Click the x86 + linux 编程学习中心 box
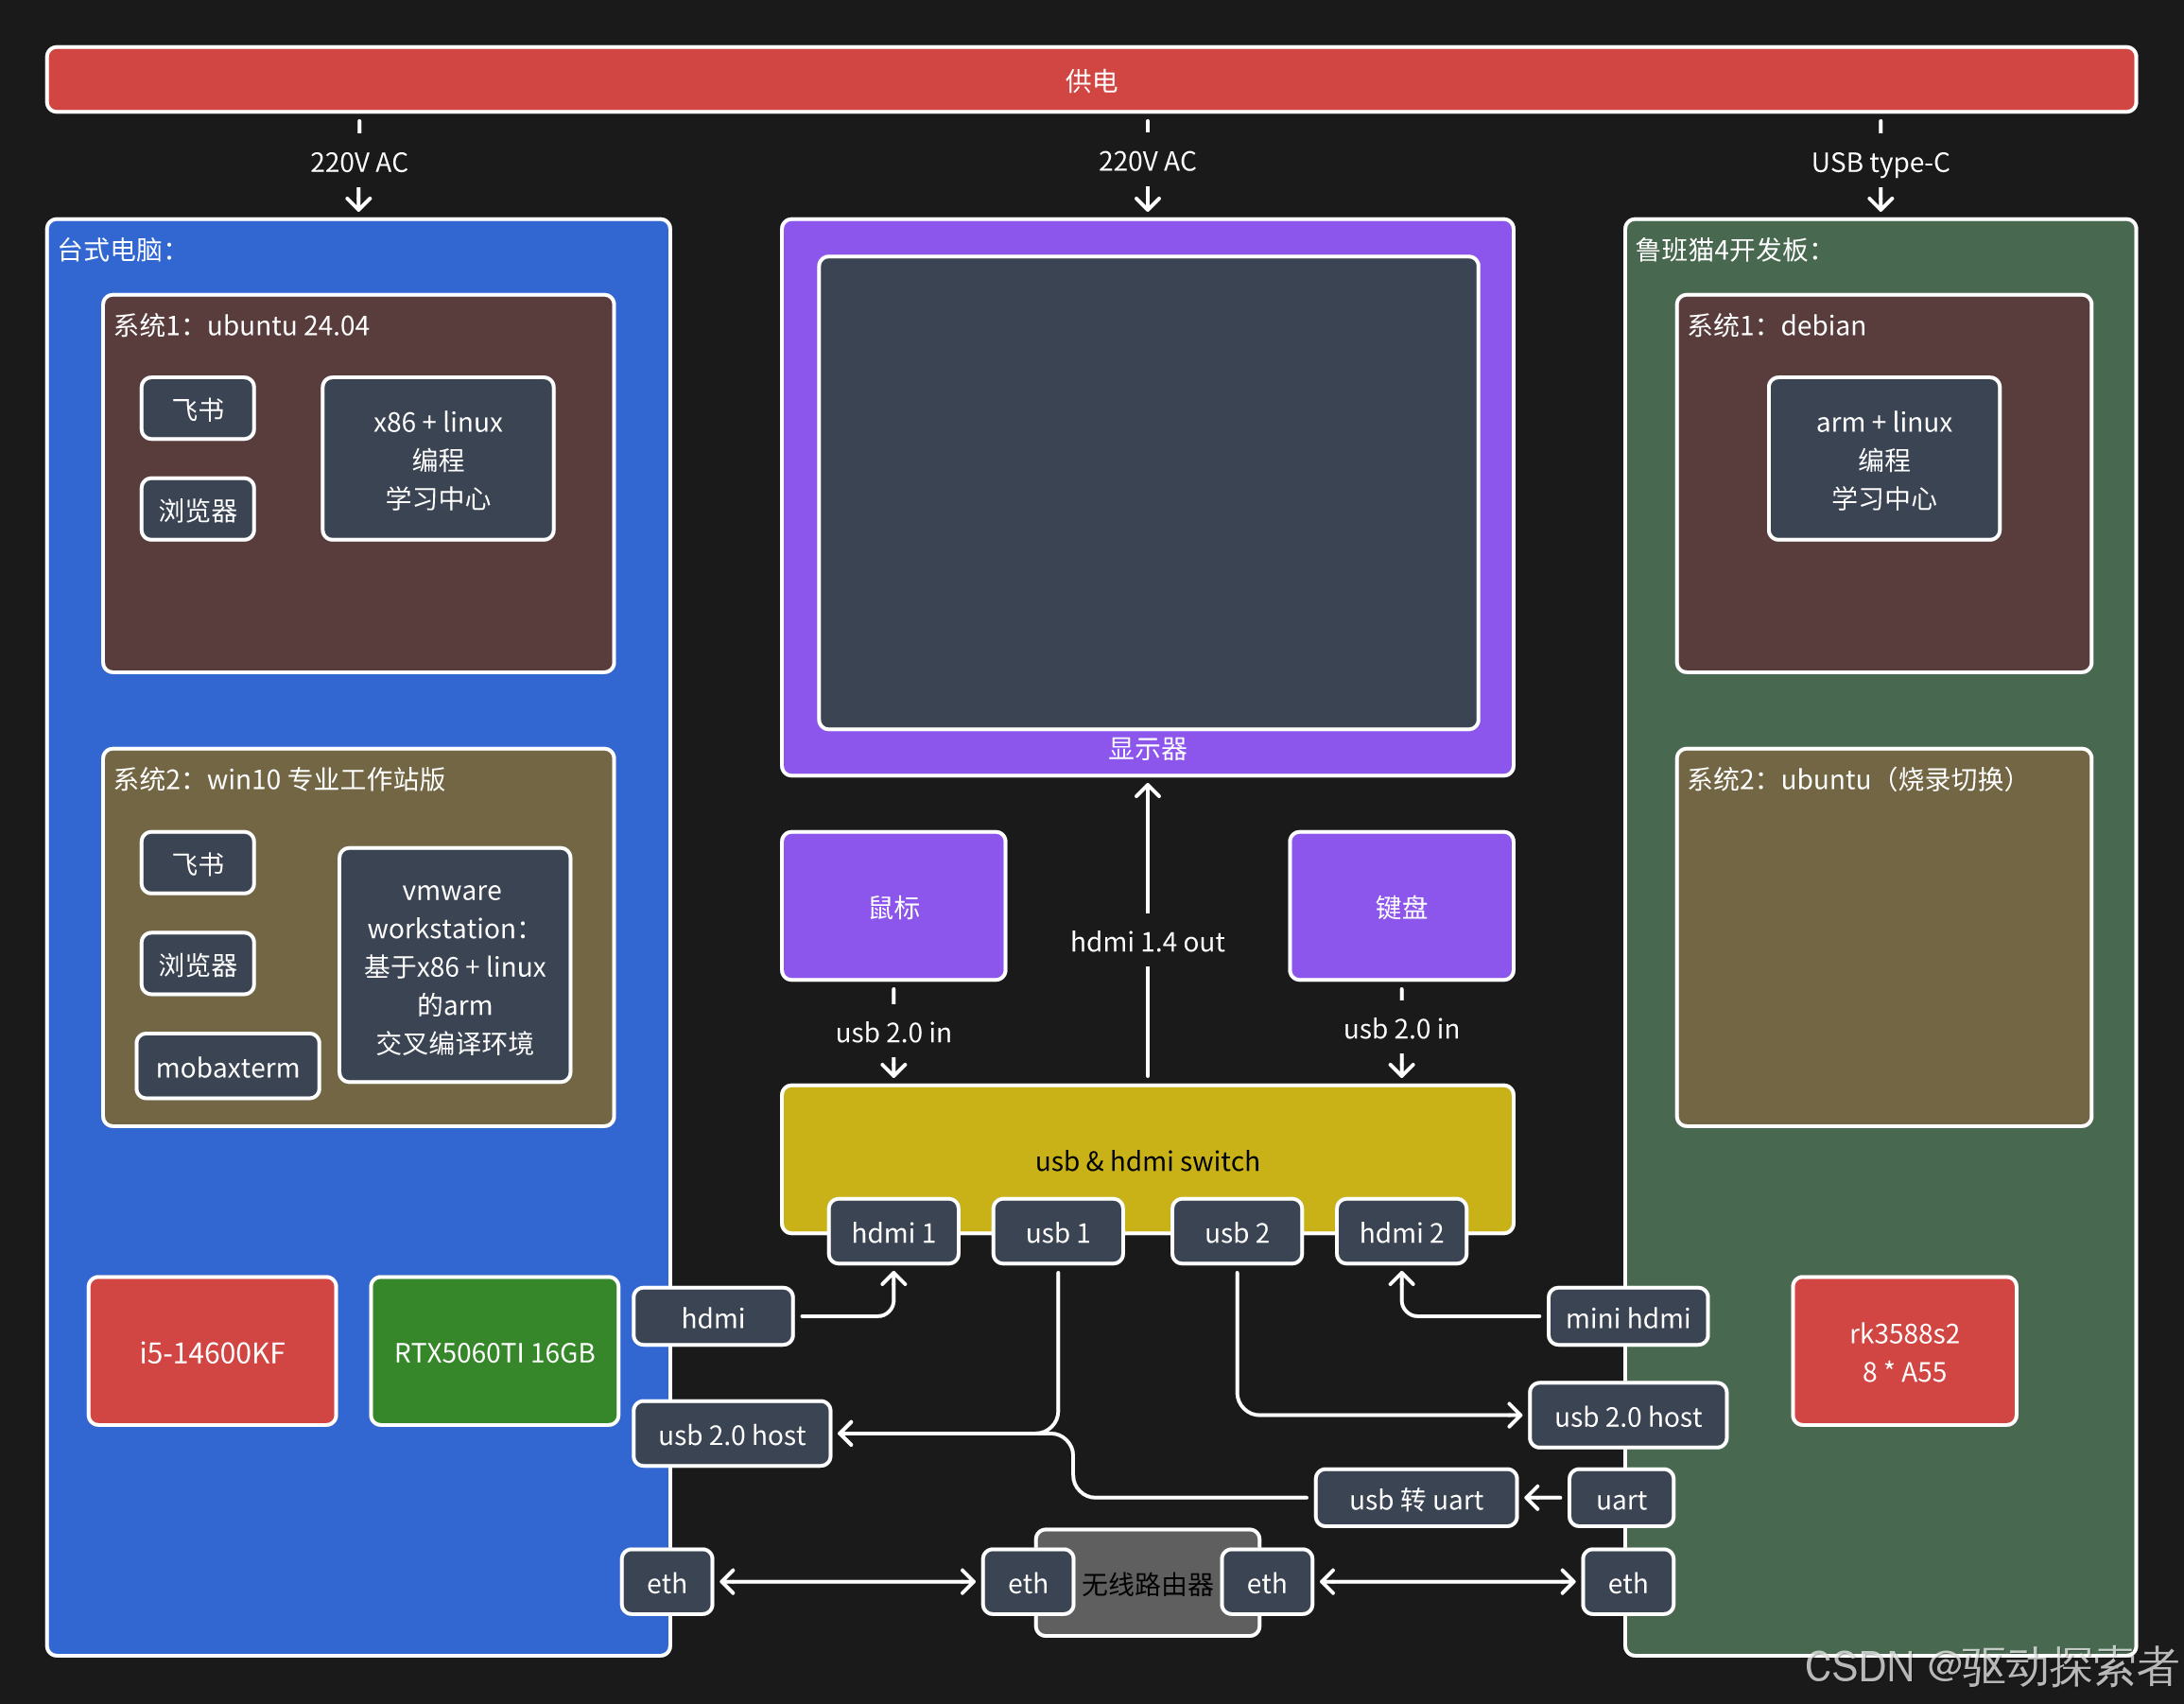 pos(438,459)
